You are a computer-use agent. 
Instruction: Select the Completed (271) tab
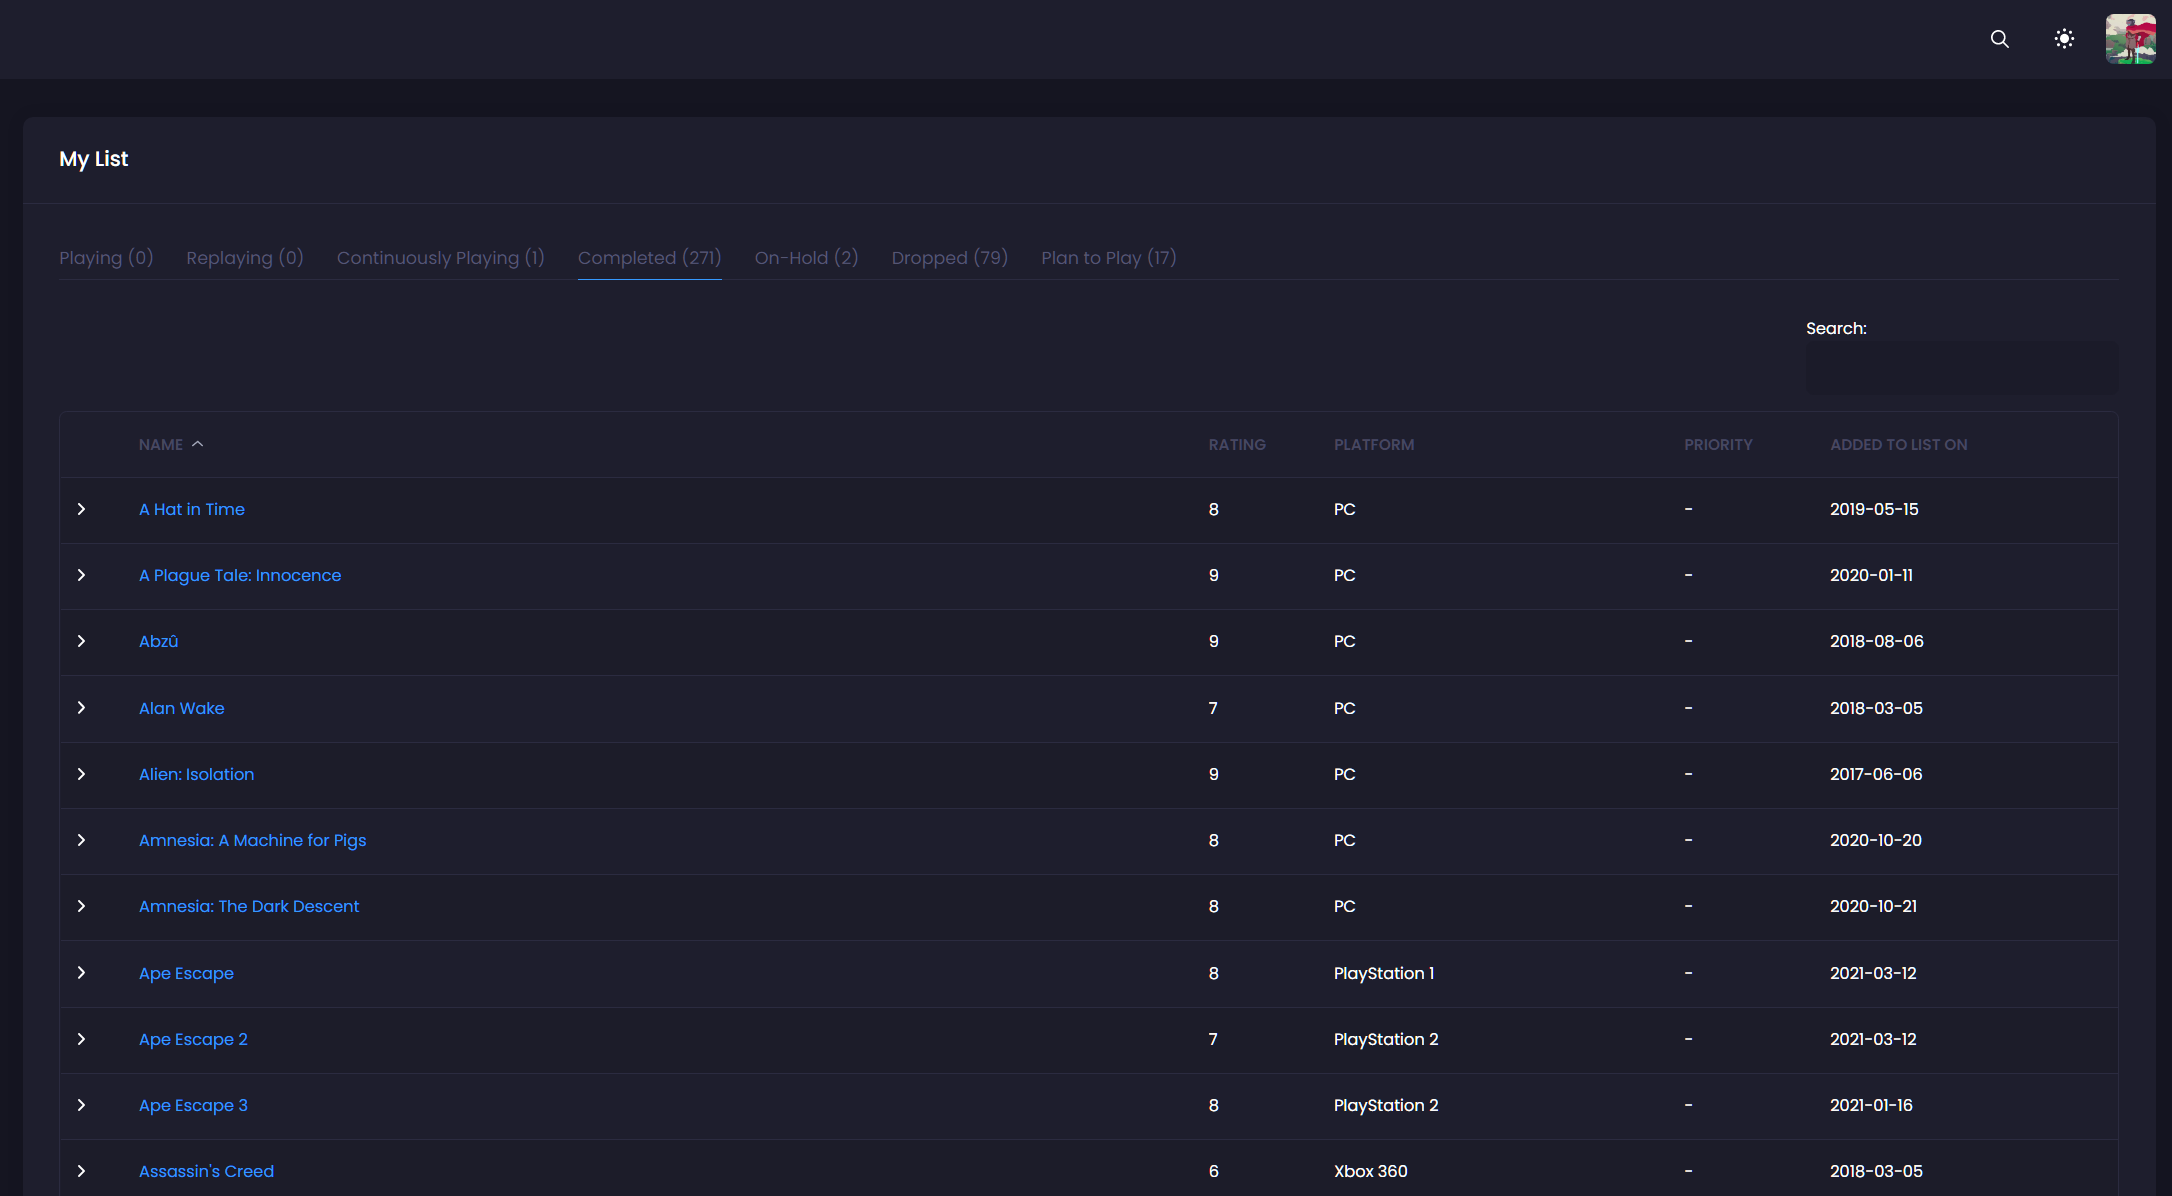click(650, 258)
